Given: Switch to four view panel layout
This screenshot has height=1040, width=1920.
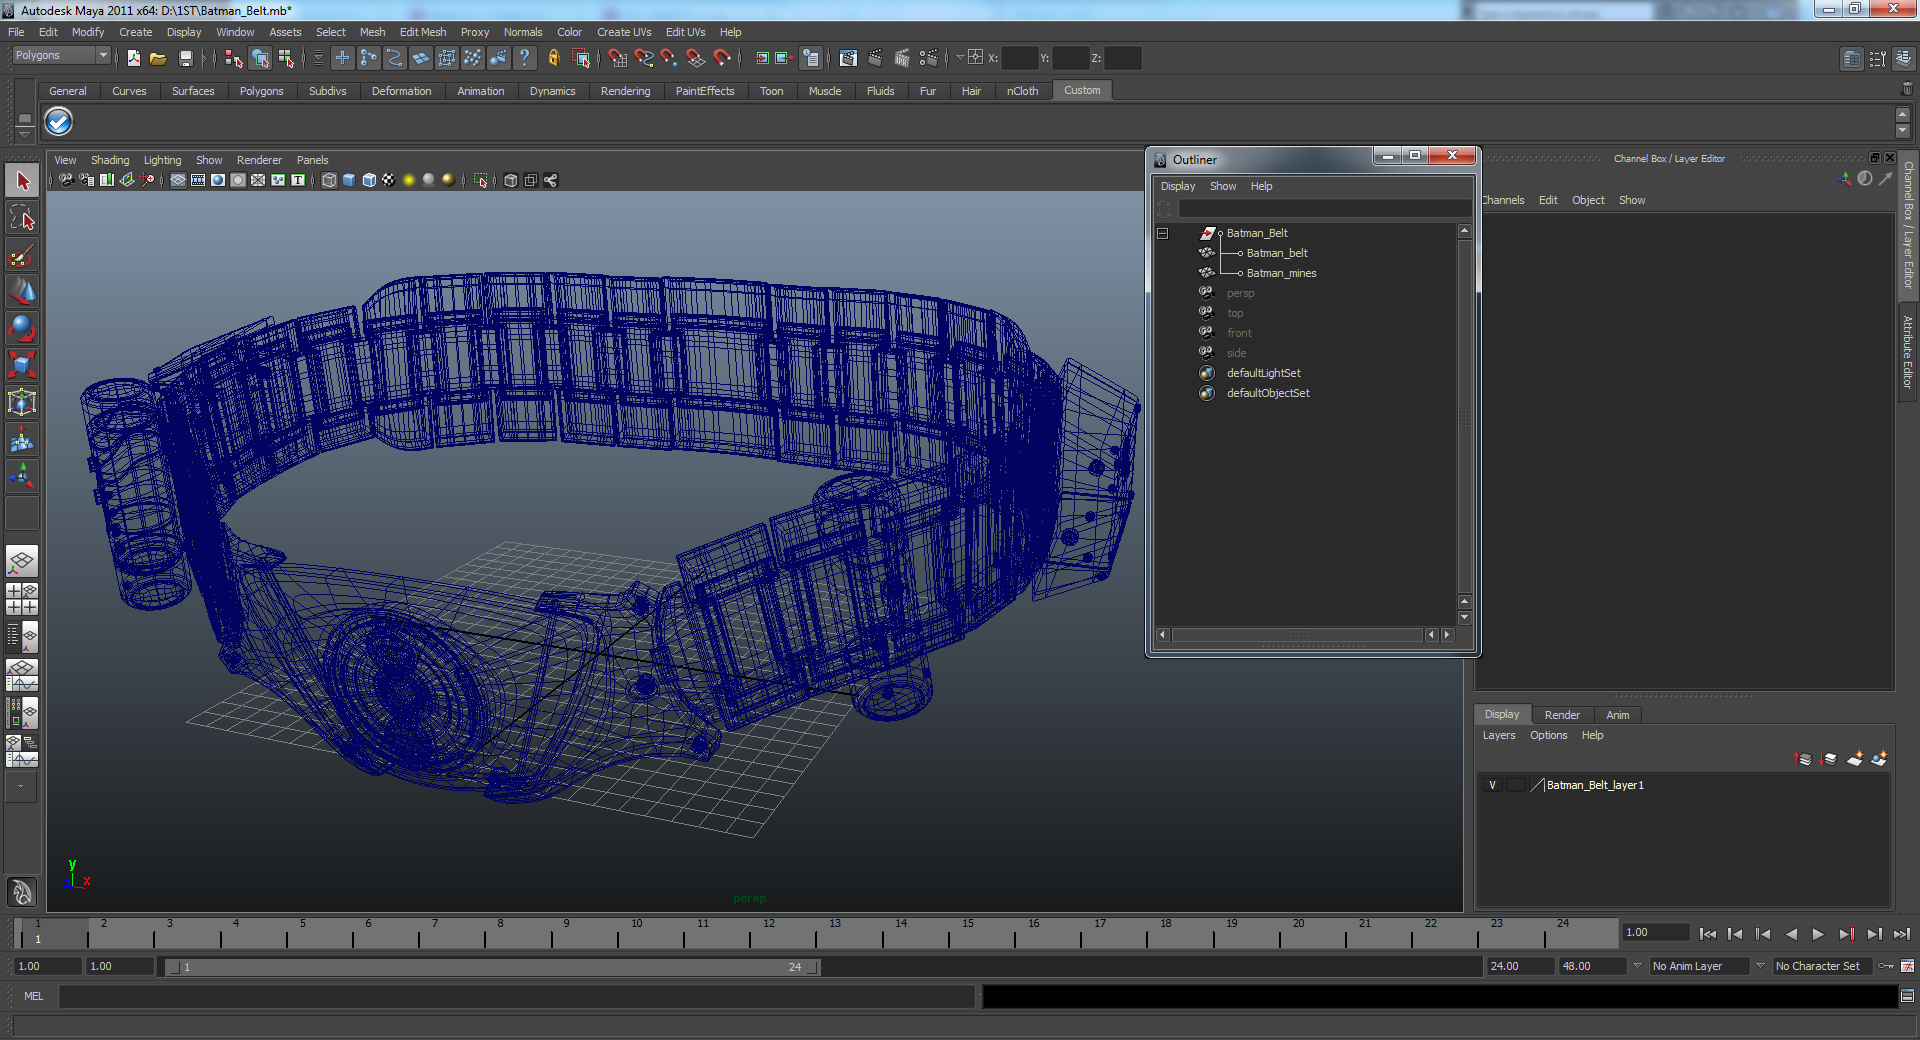Looking at the screenshot, I should click(x=22, y=599).
